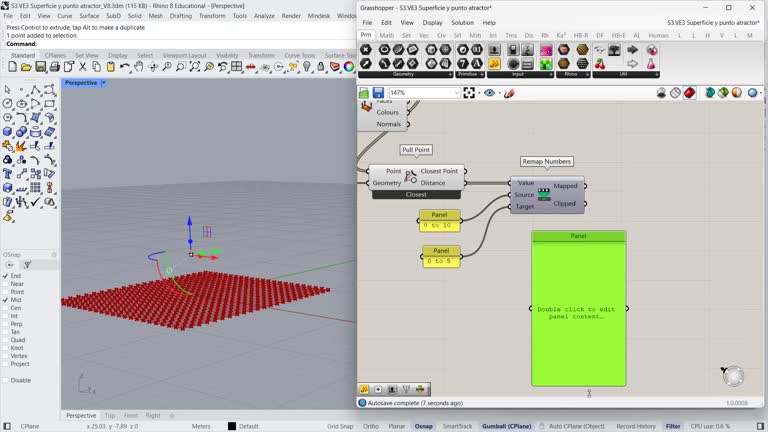This screenshot has height=432, width=768.
Task: Enable the Near osnap checkbox
Action: click(x=5, y=284)
